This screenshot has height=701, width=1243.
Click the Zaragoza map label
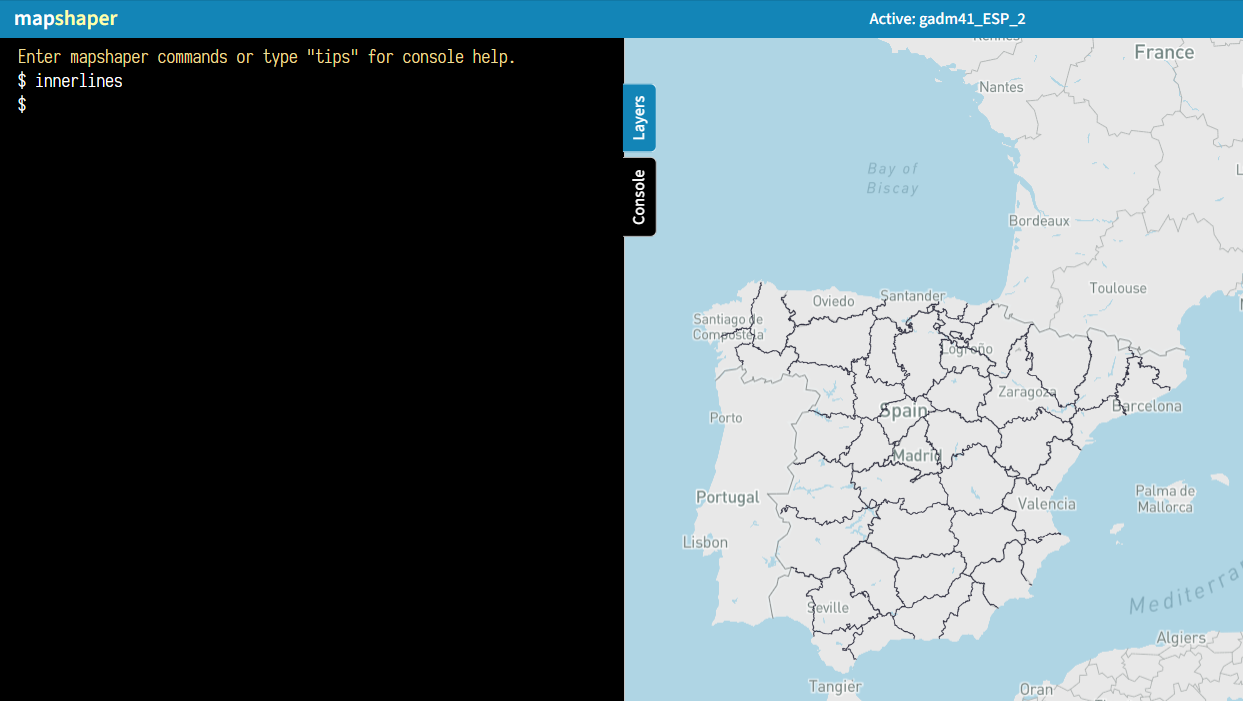[x=1027, y=392]
